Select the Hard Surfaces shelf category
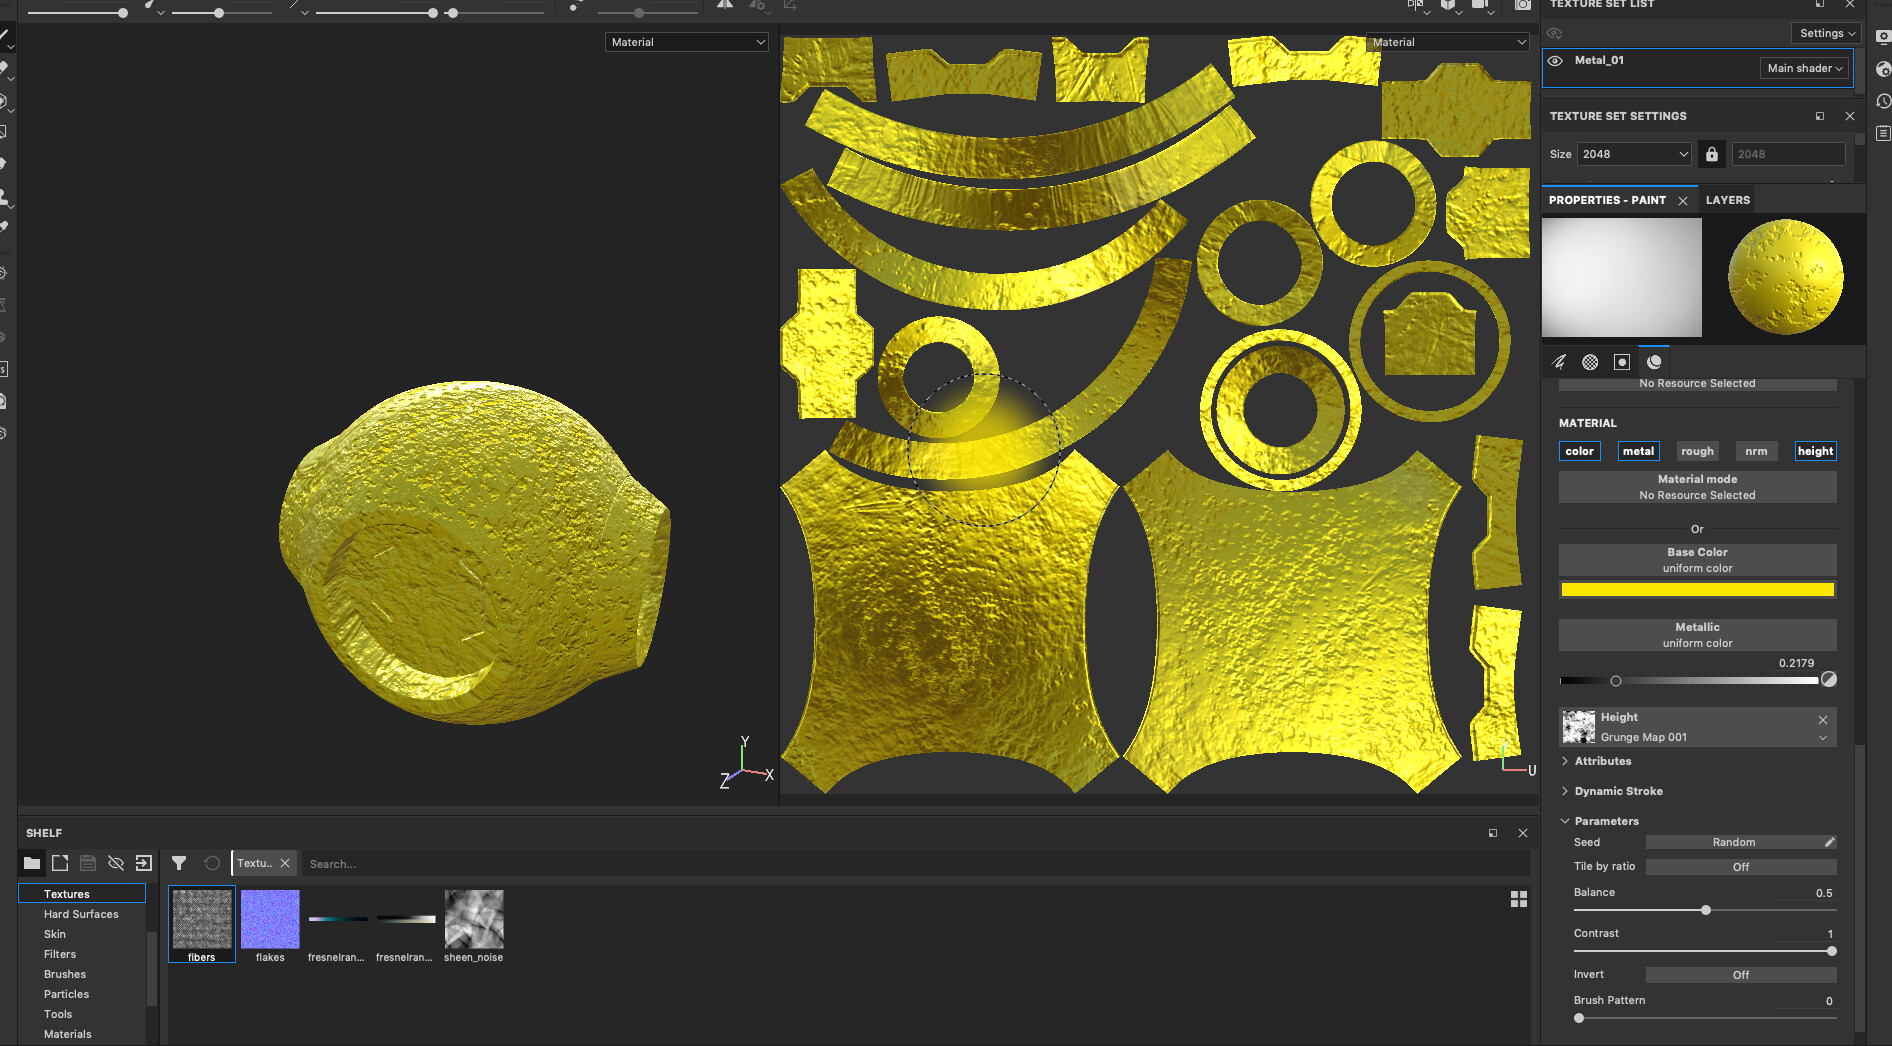 (81, 914)
